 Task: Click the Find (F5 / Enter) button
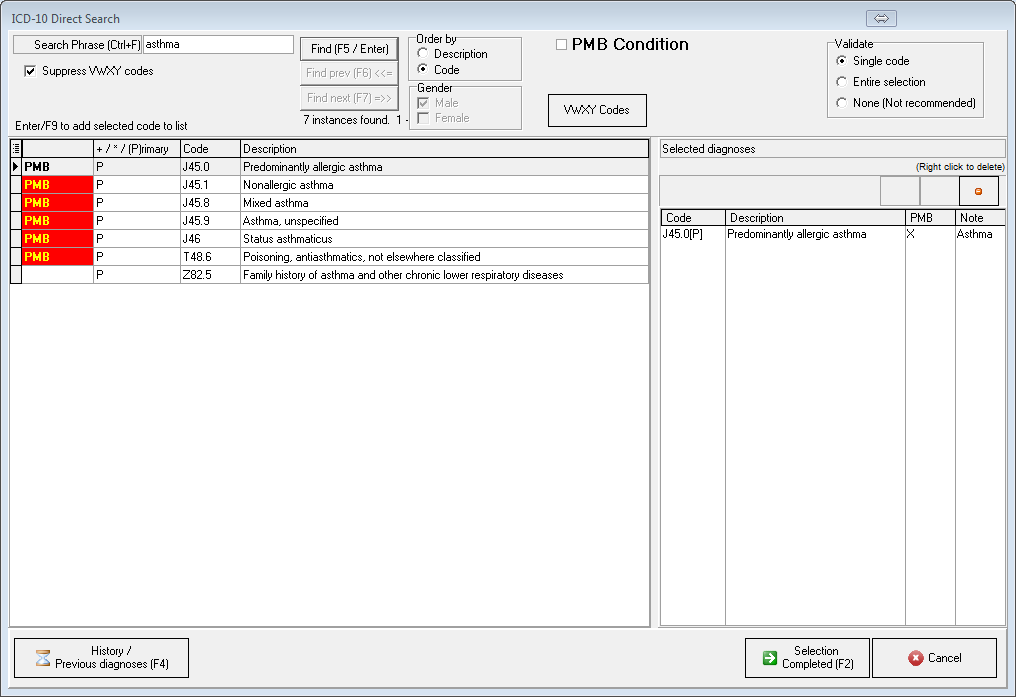pos(349,49)
